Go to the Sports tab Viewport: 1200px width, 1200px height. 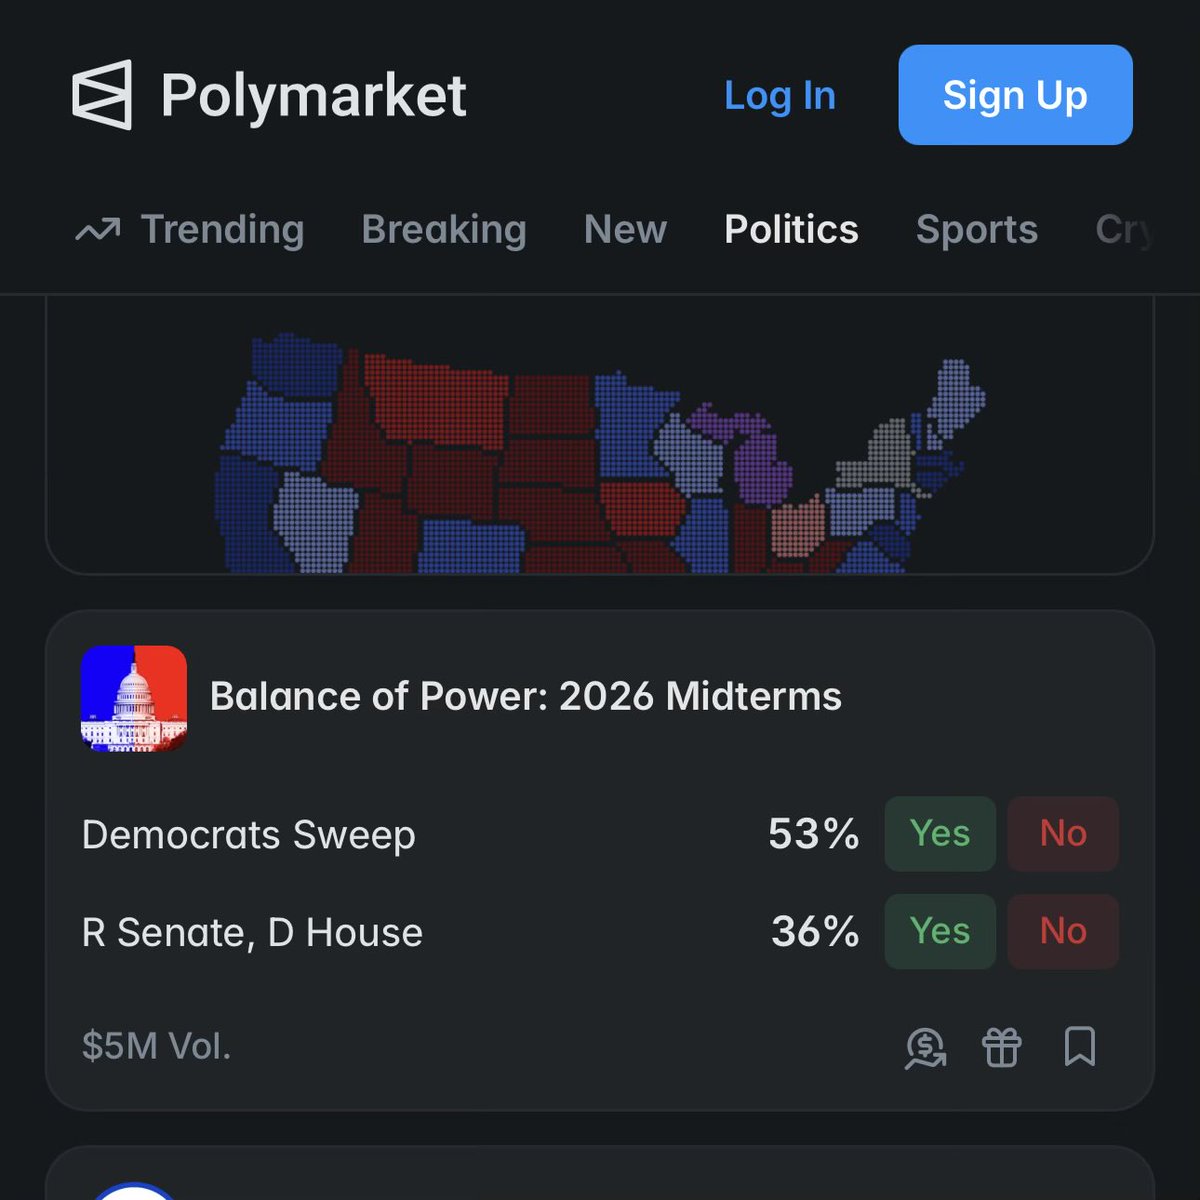(x=977, y=230)
